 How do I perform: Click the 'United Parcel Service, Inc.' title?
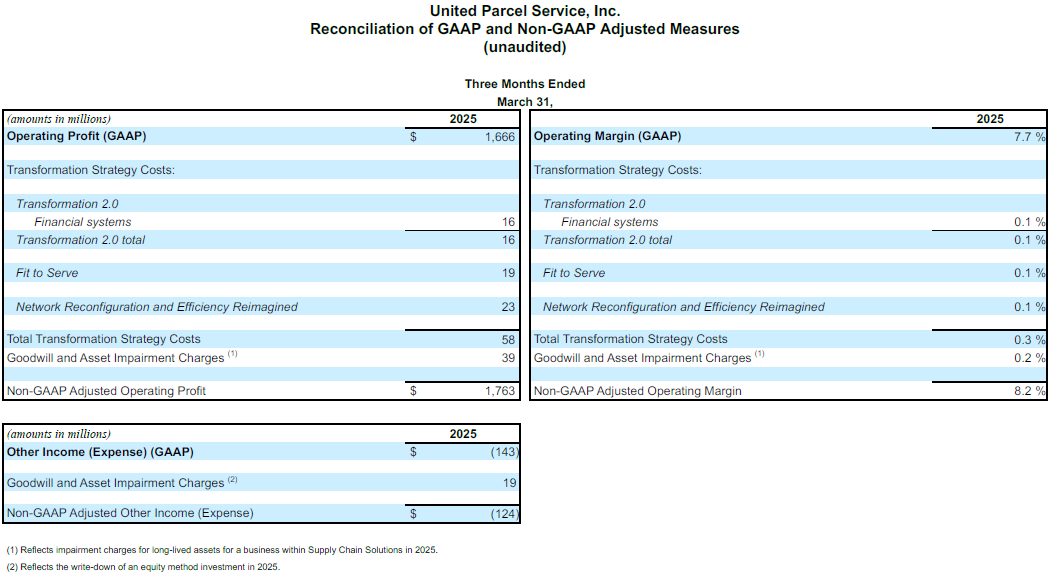[525, 11]
